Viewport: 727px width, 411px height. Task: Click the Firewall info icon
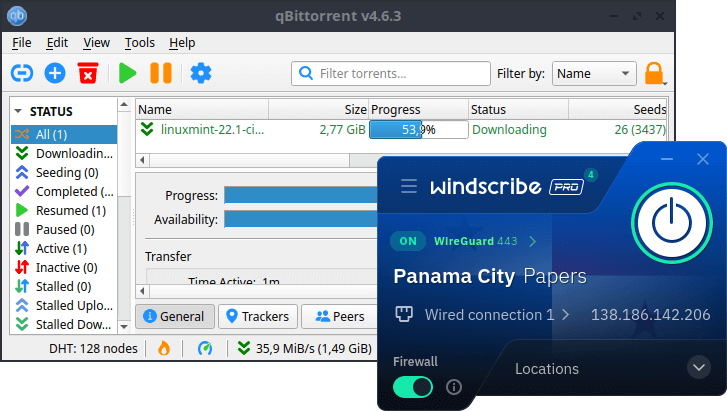454,387
